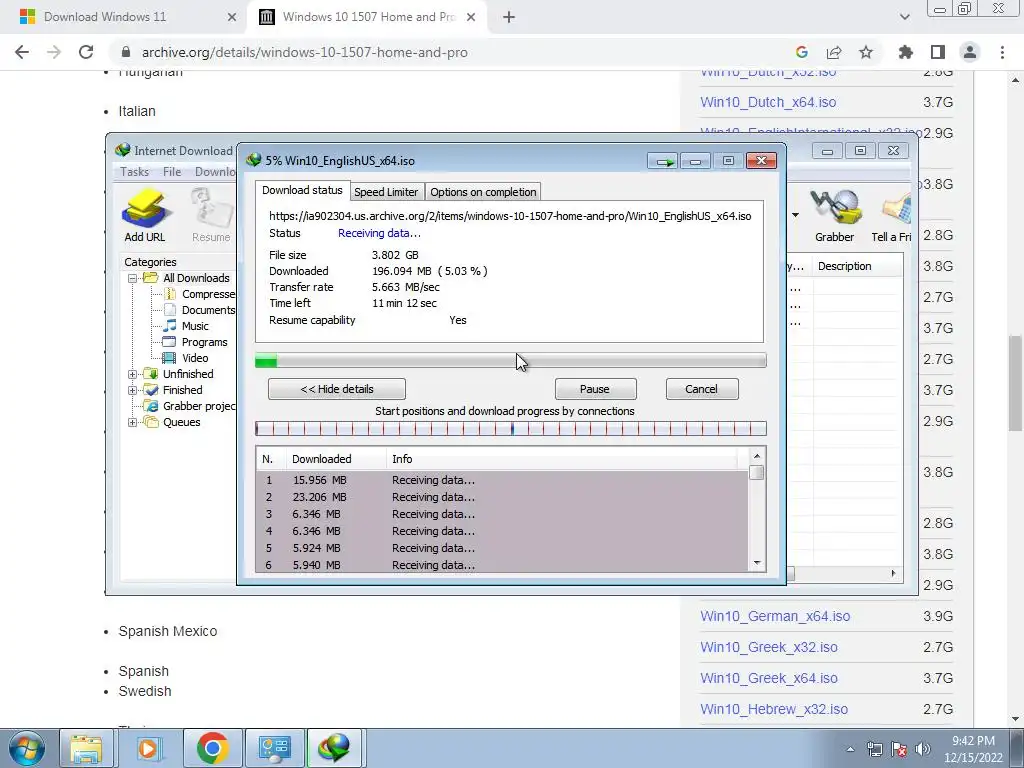Expand the Unfinished category
Screen dimensions: 1024x768
pyautogui.click(x=133, y=374)
